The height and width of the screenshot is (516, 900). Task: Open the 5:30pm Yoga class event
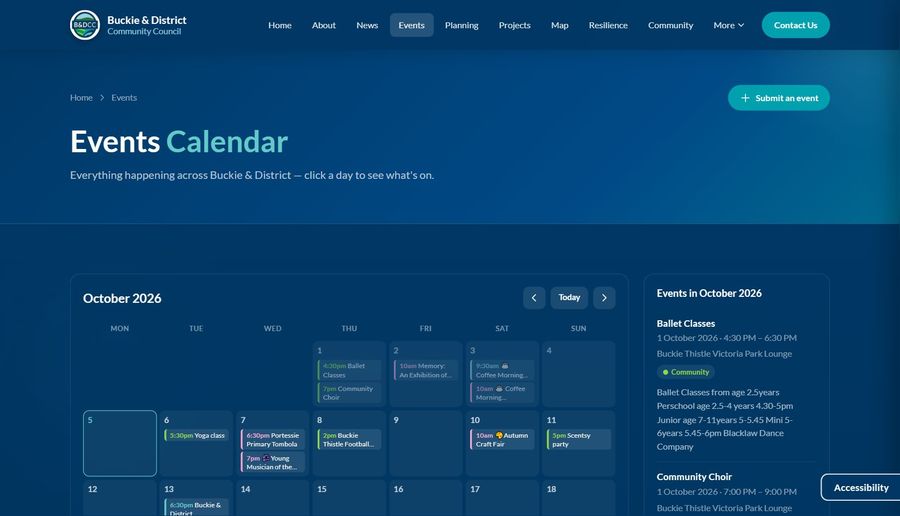196,436
